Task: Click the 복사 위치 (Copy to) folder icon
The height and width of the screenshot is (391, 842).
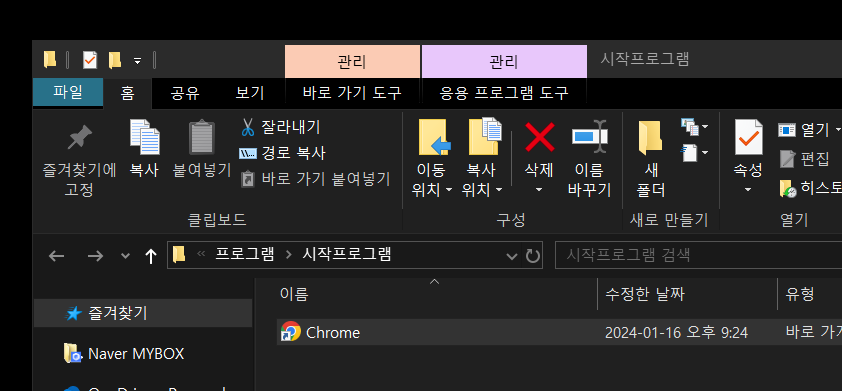Action: pos(484,137)
